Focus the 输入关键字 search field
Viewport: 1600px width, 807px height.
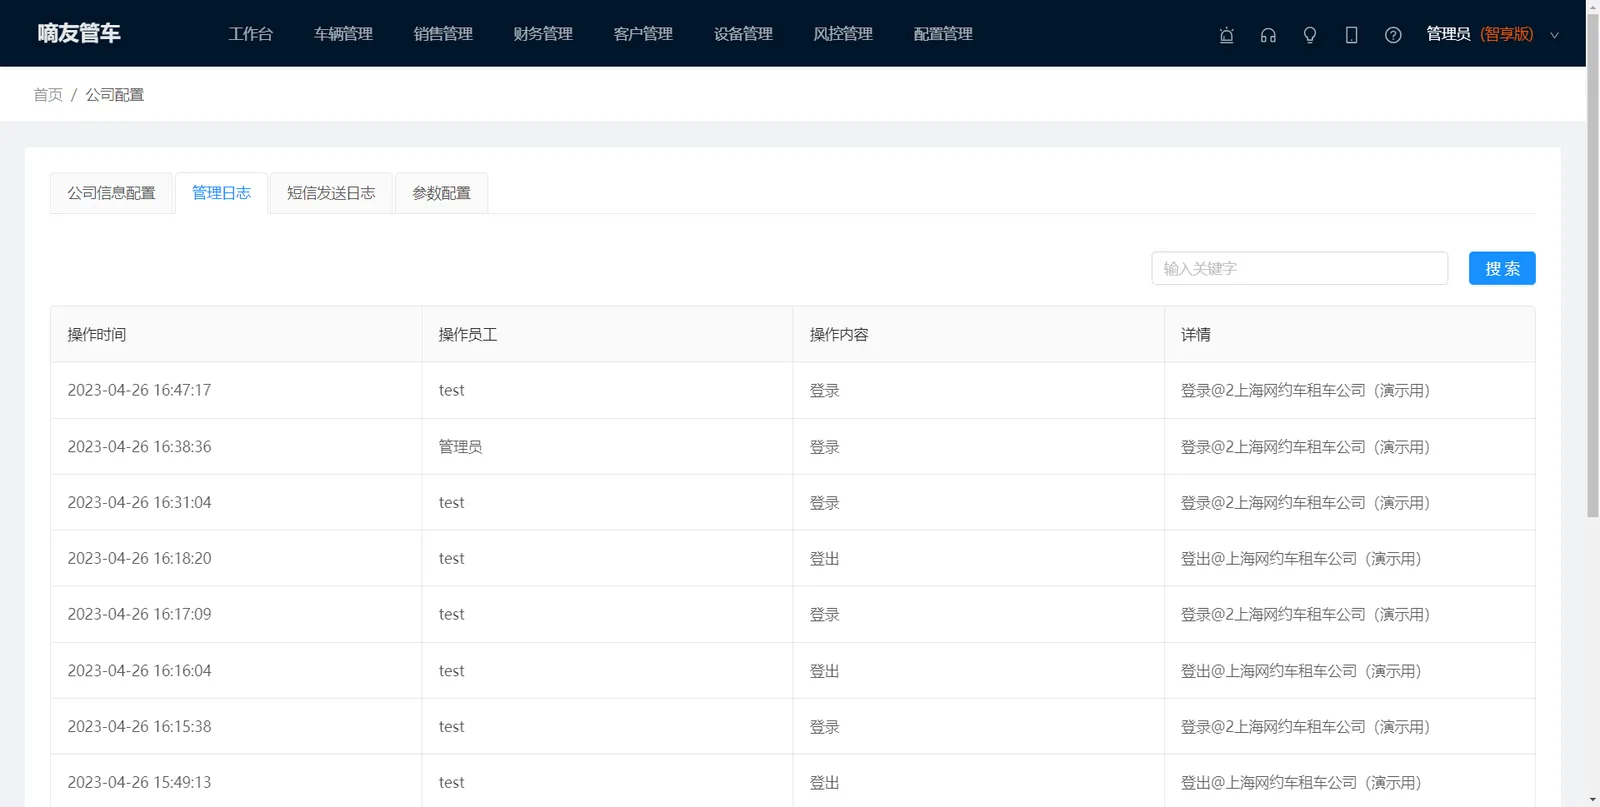pyautogui.click(x=1299, y=268)
